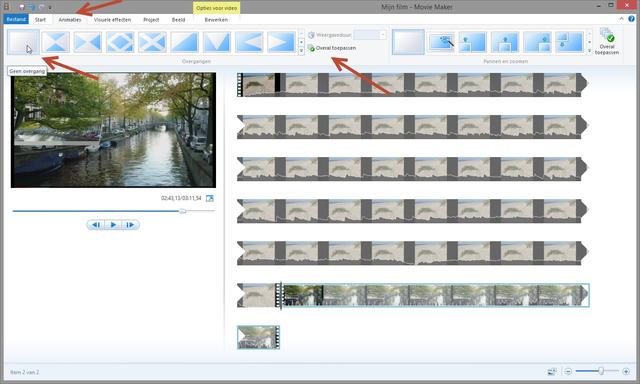Click the preview seek bar slider handle

182,211
